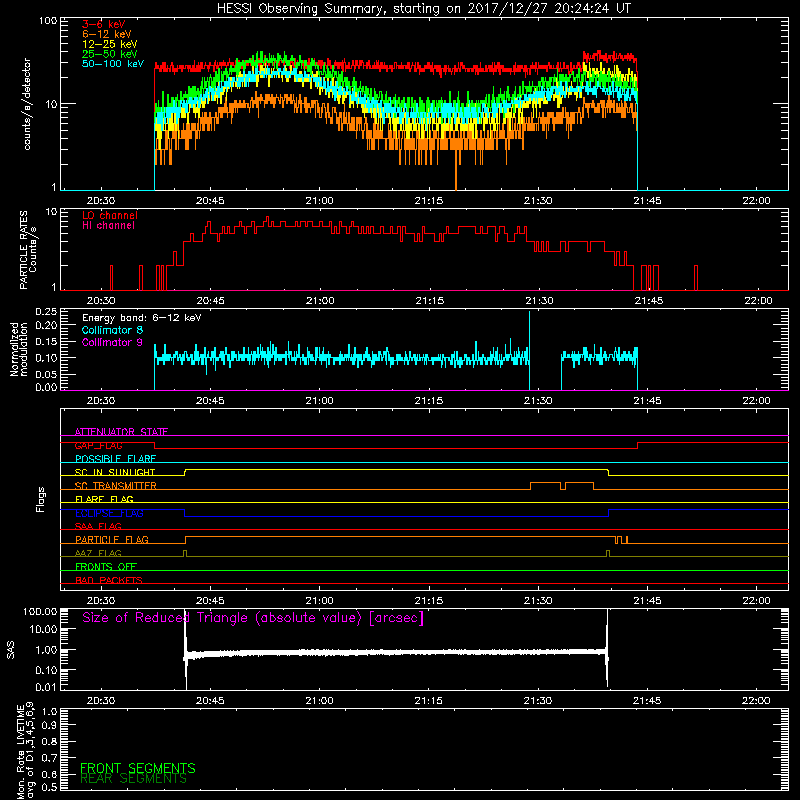The height and width of the screenshot is (800, 800).
Task: Click the 21:30 tick under the modulation plot
Action: pyautogui.click(x=538, y=401)
